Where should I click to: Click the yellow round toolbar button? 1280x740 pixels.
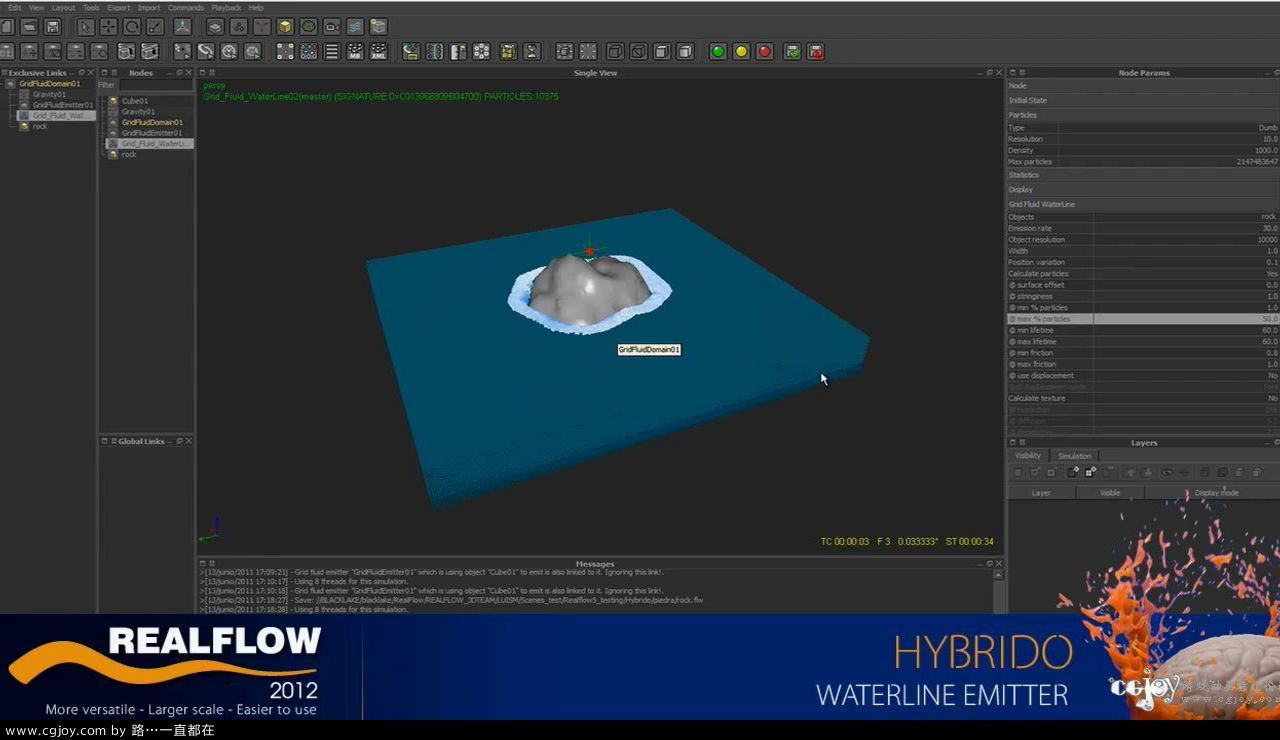pyautogui.click(x=741, y=51)
